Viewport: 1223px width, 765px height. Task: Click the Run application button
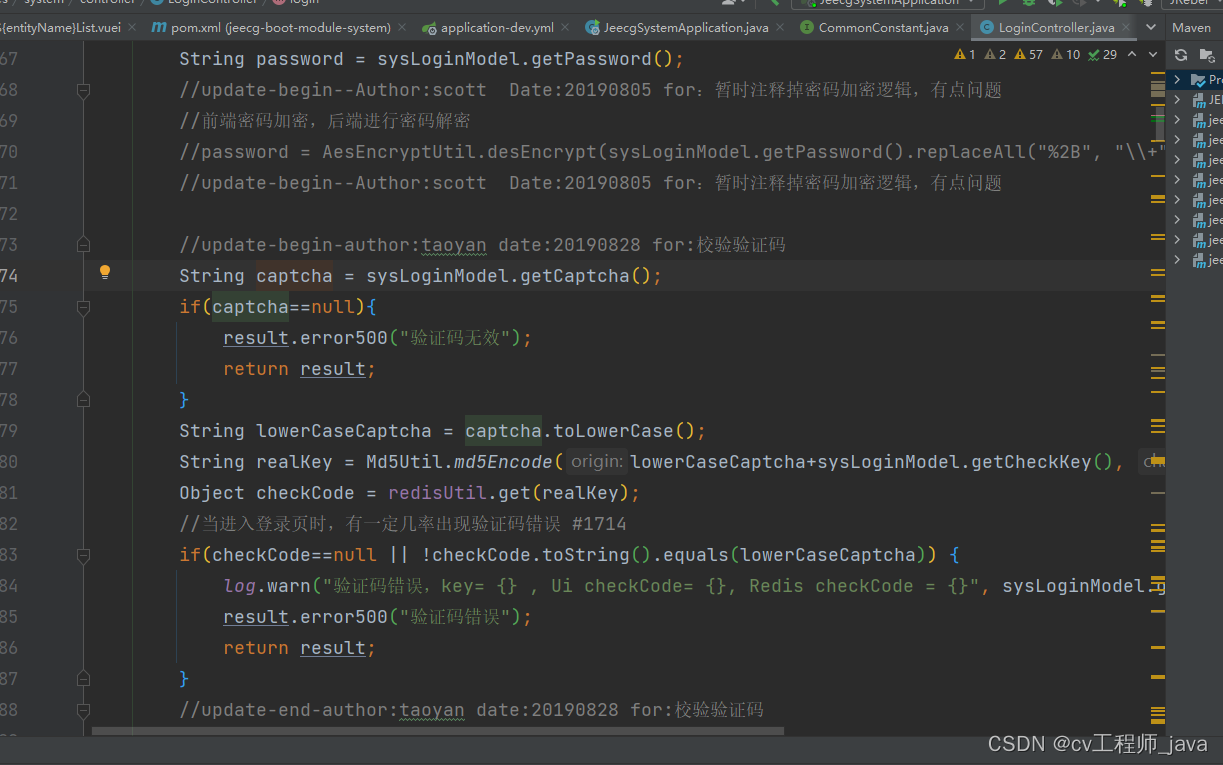click(1003, 4)
